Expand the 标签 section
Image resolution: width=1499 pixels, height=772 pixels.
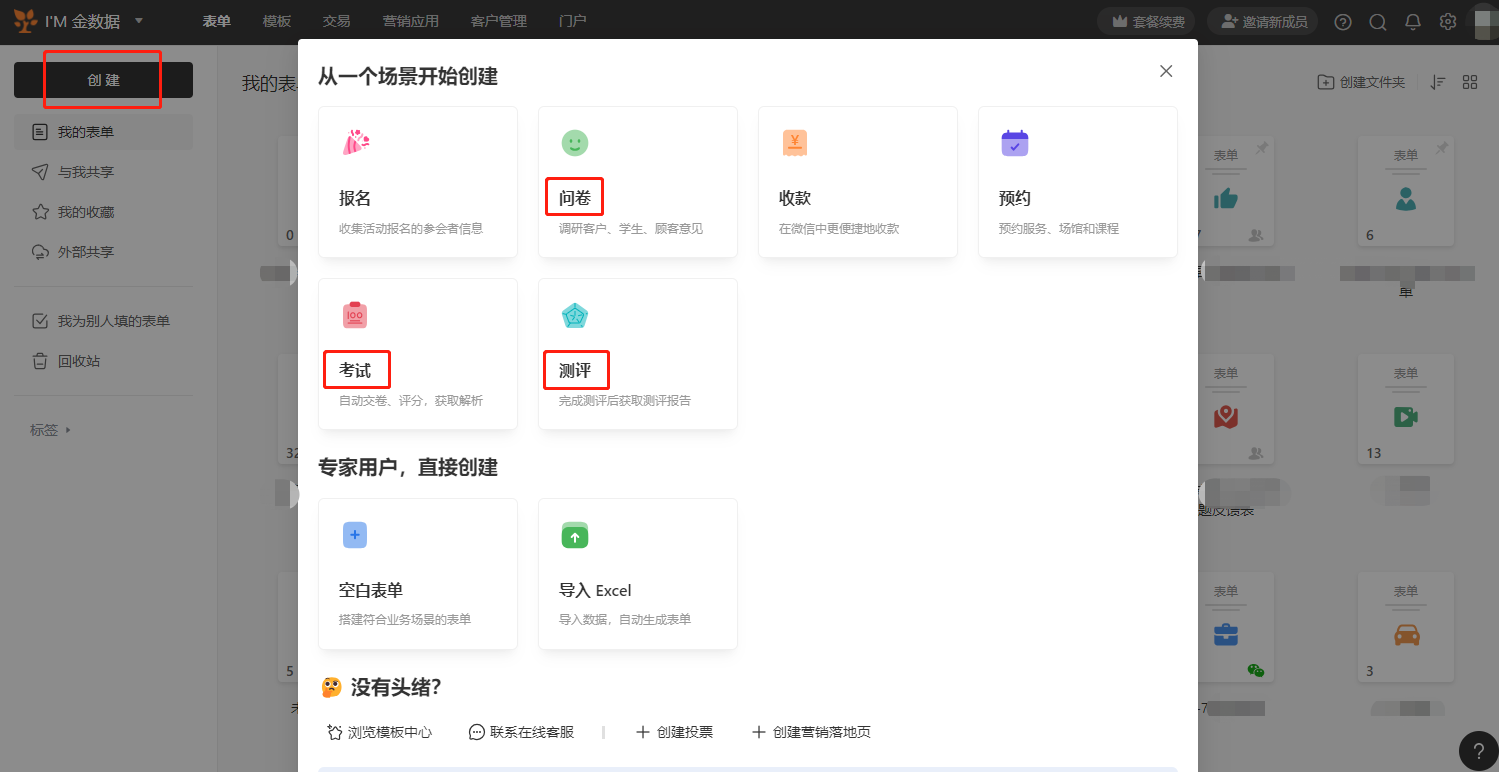pos(51,430)
